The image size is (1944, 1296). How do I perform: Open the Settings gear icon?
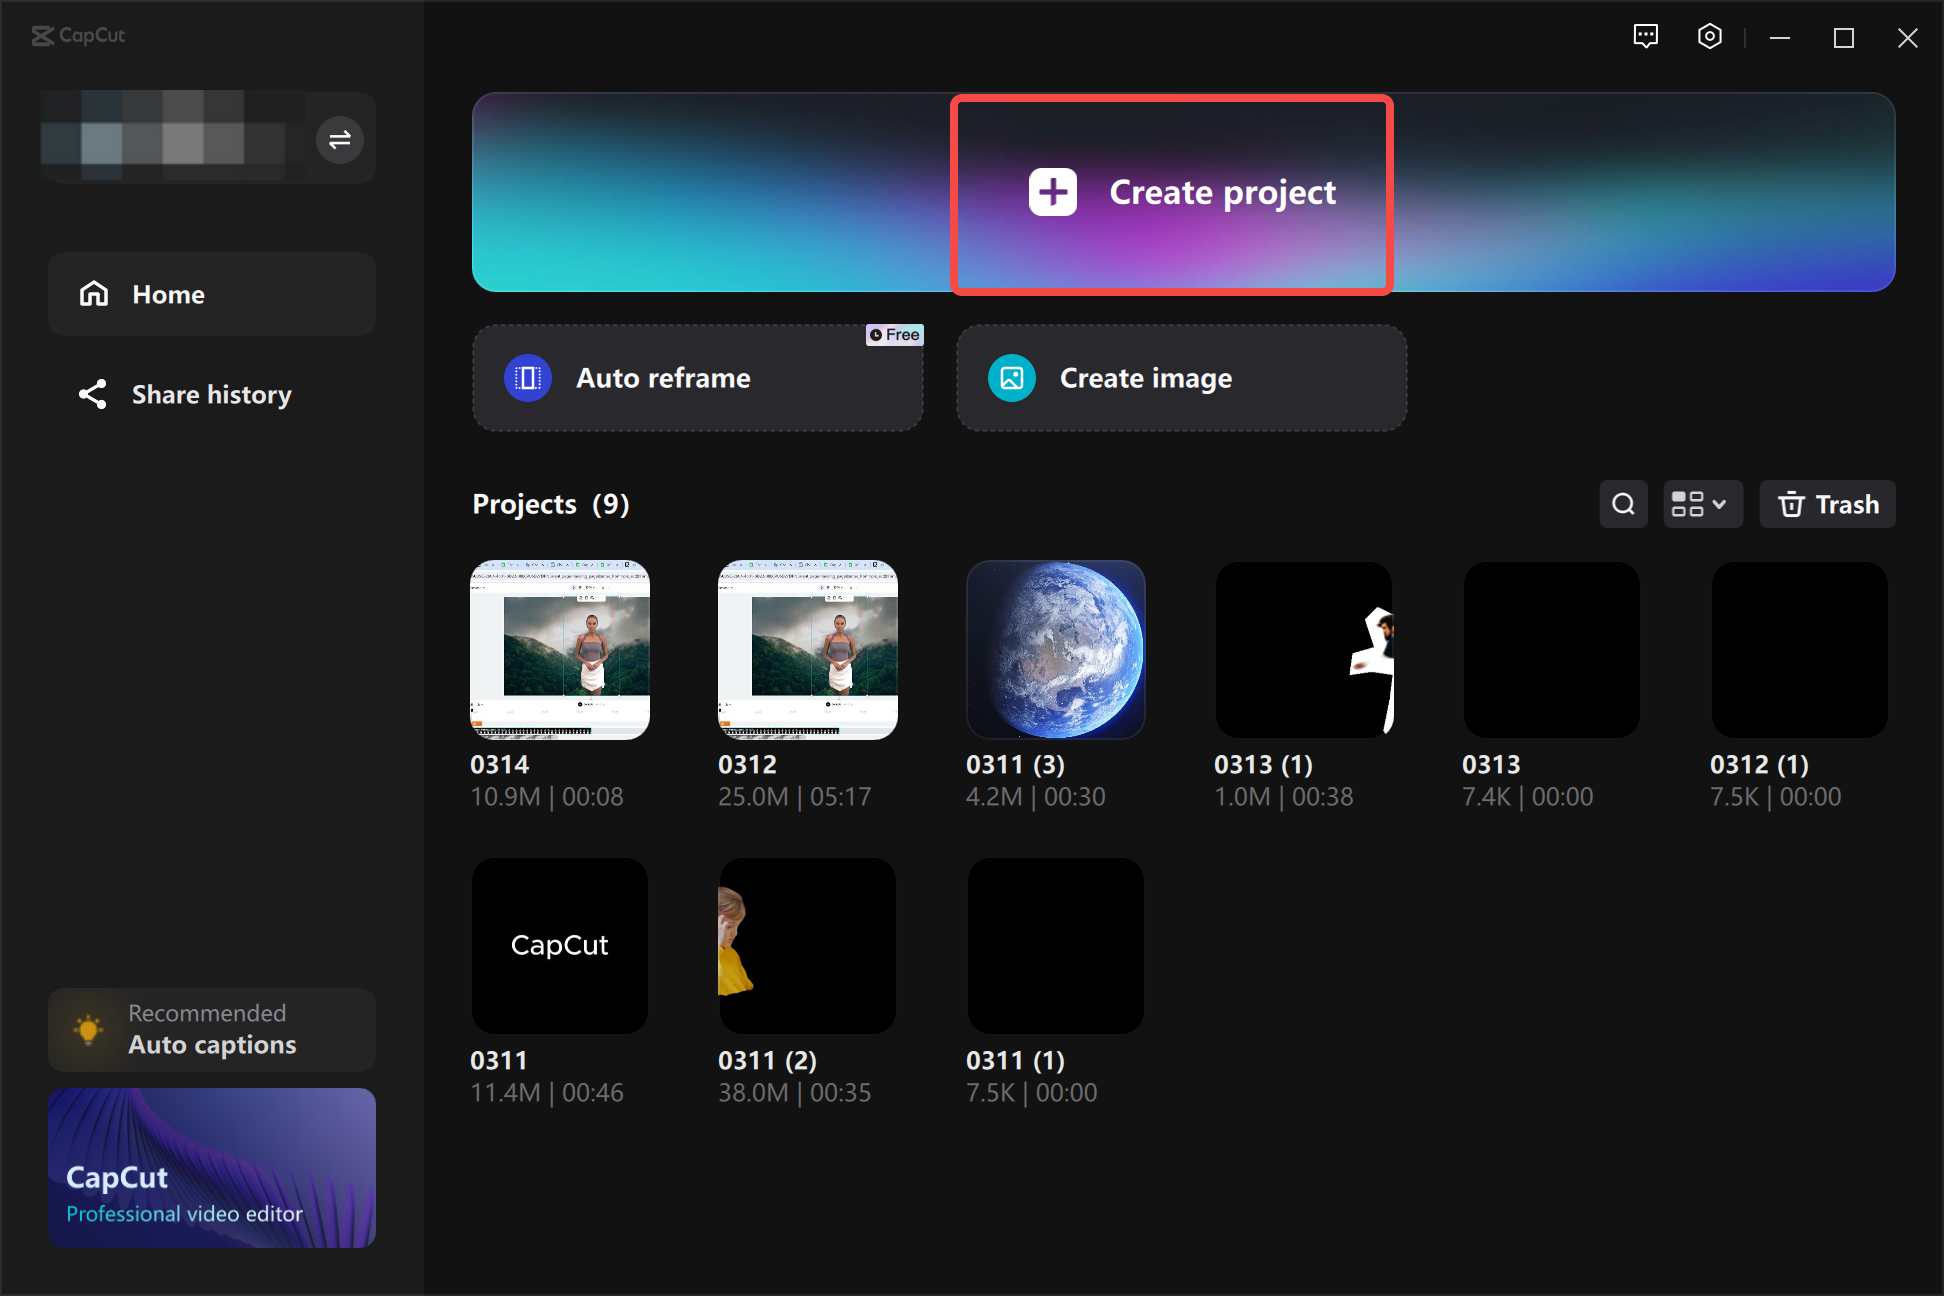[x=1709, y=36]
